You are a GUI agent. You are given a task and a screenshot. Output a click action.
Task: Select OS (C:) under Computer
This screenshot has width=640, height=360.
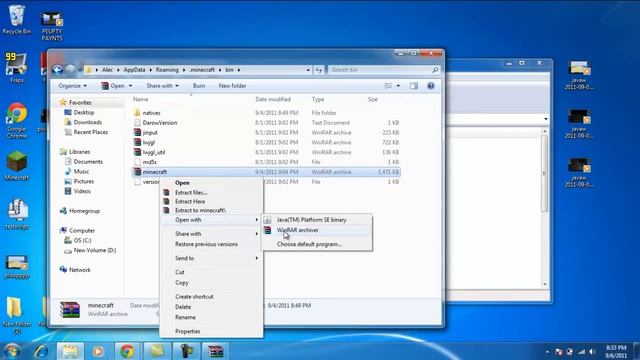[82, 240]
